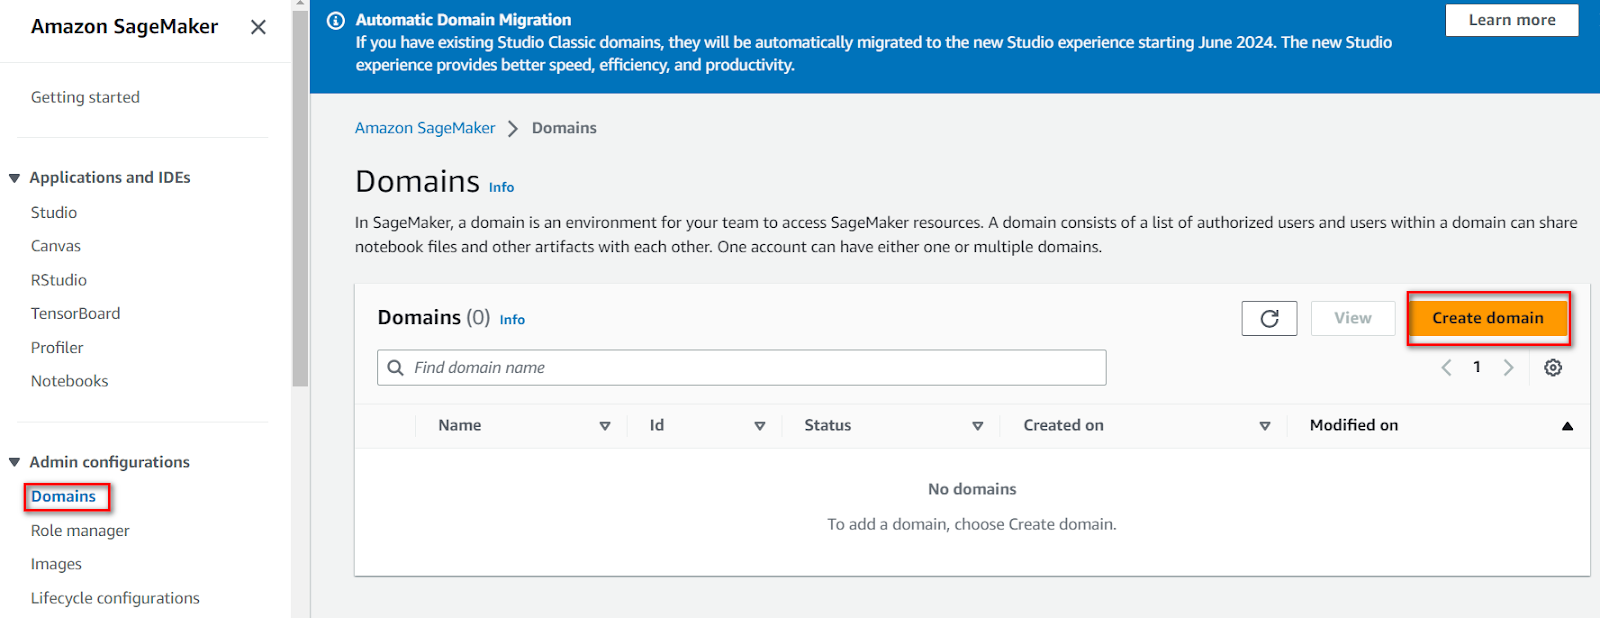Focus the Find domain name search field

[742, 367]
